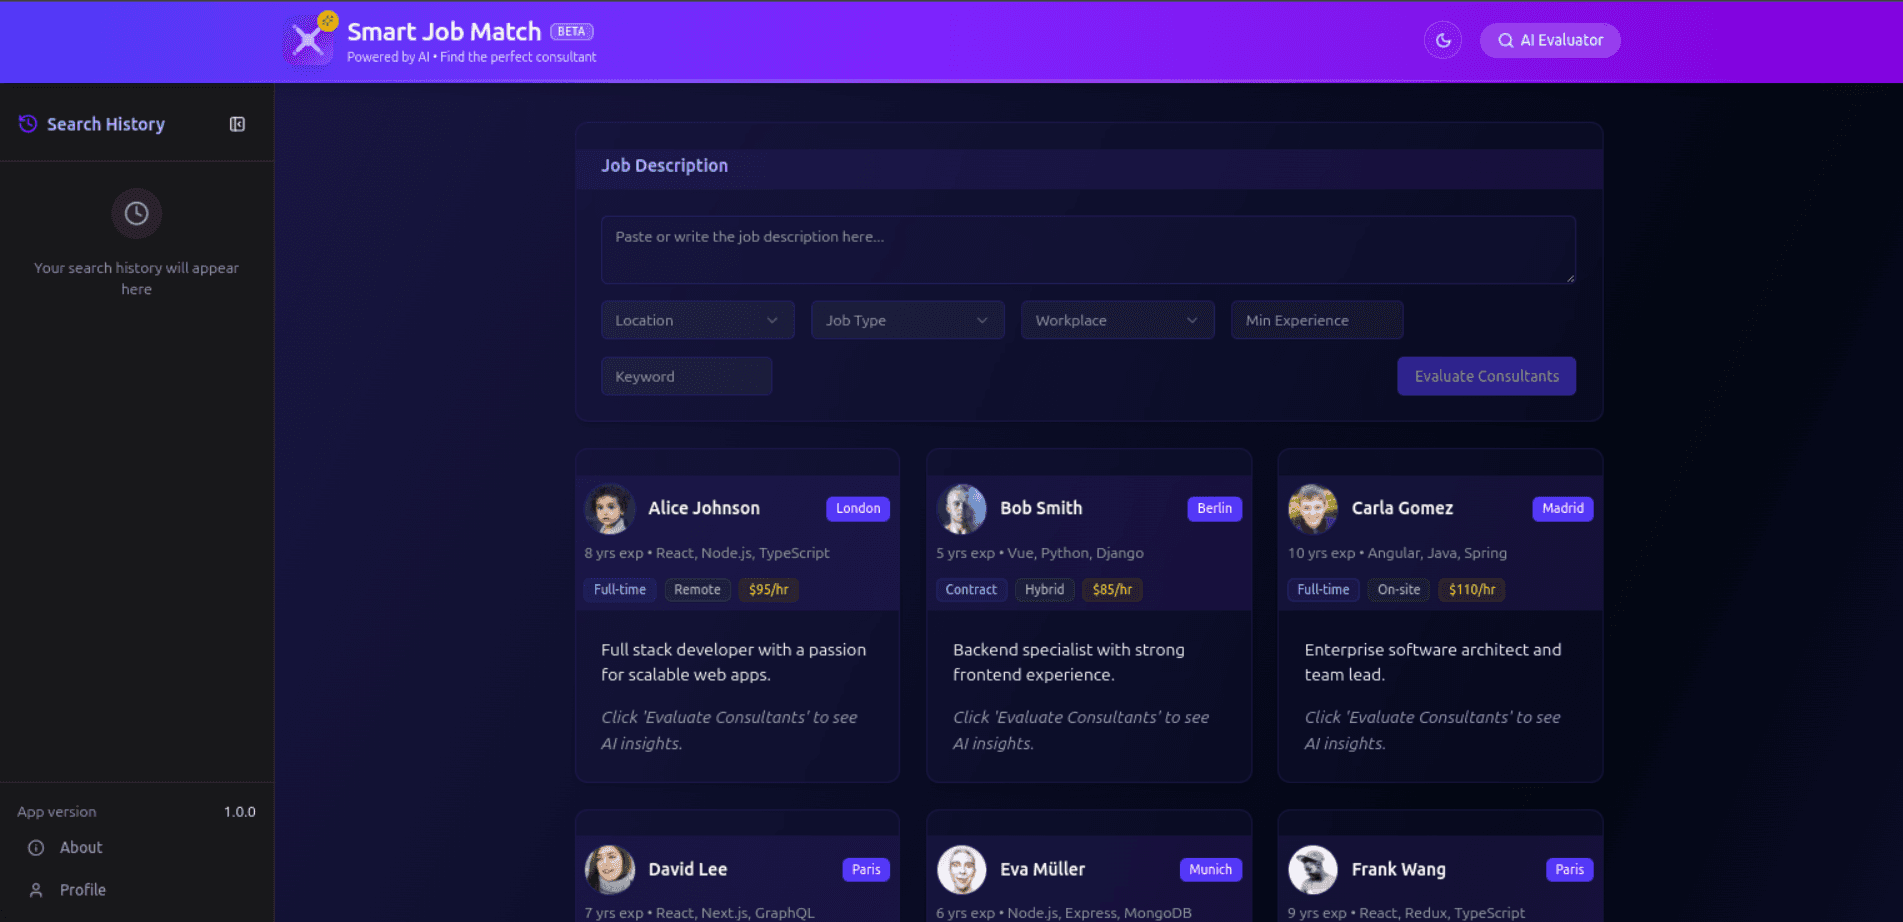
Task: Click the Workplace dropdown chevron arrow
Action: tap(1192, 320)
